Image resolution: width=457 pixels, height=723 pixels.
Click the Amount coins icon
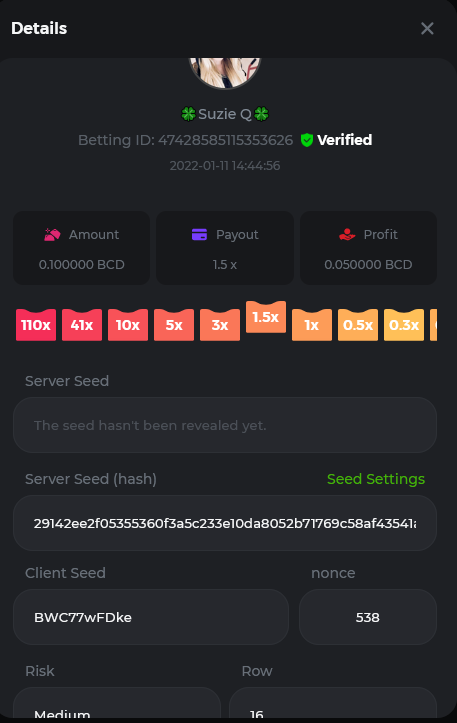pyautogui.click(x=52, y=235)
